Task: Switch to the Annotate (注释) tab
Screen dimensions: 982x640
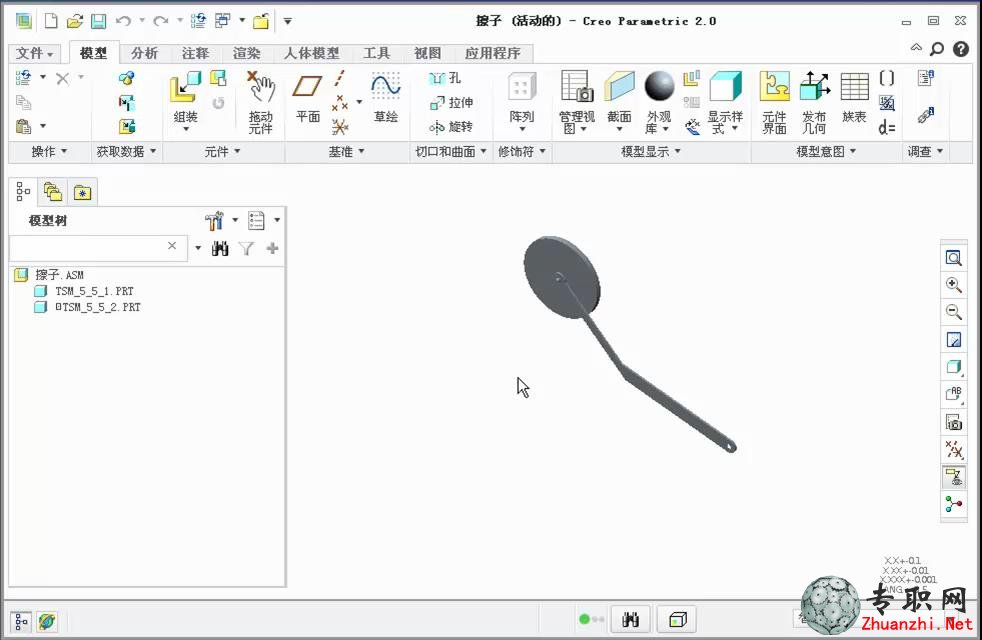Action: (x=195, y=53)
